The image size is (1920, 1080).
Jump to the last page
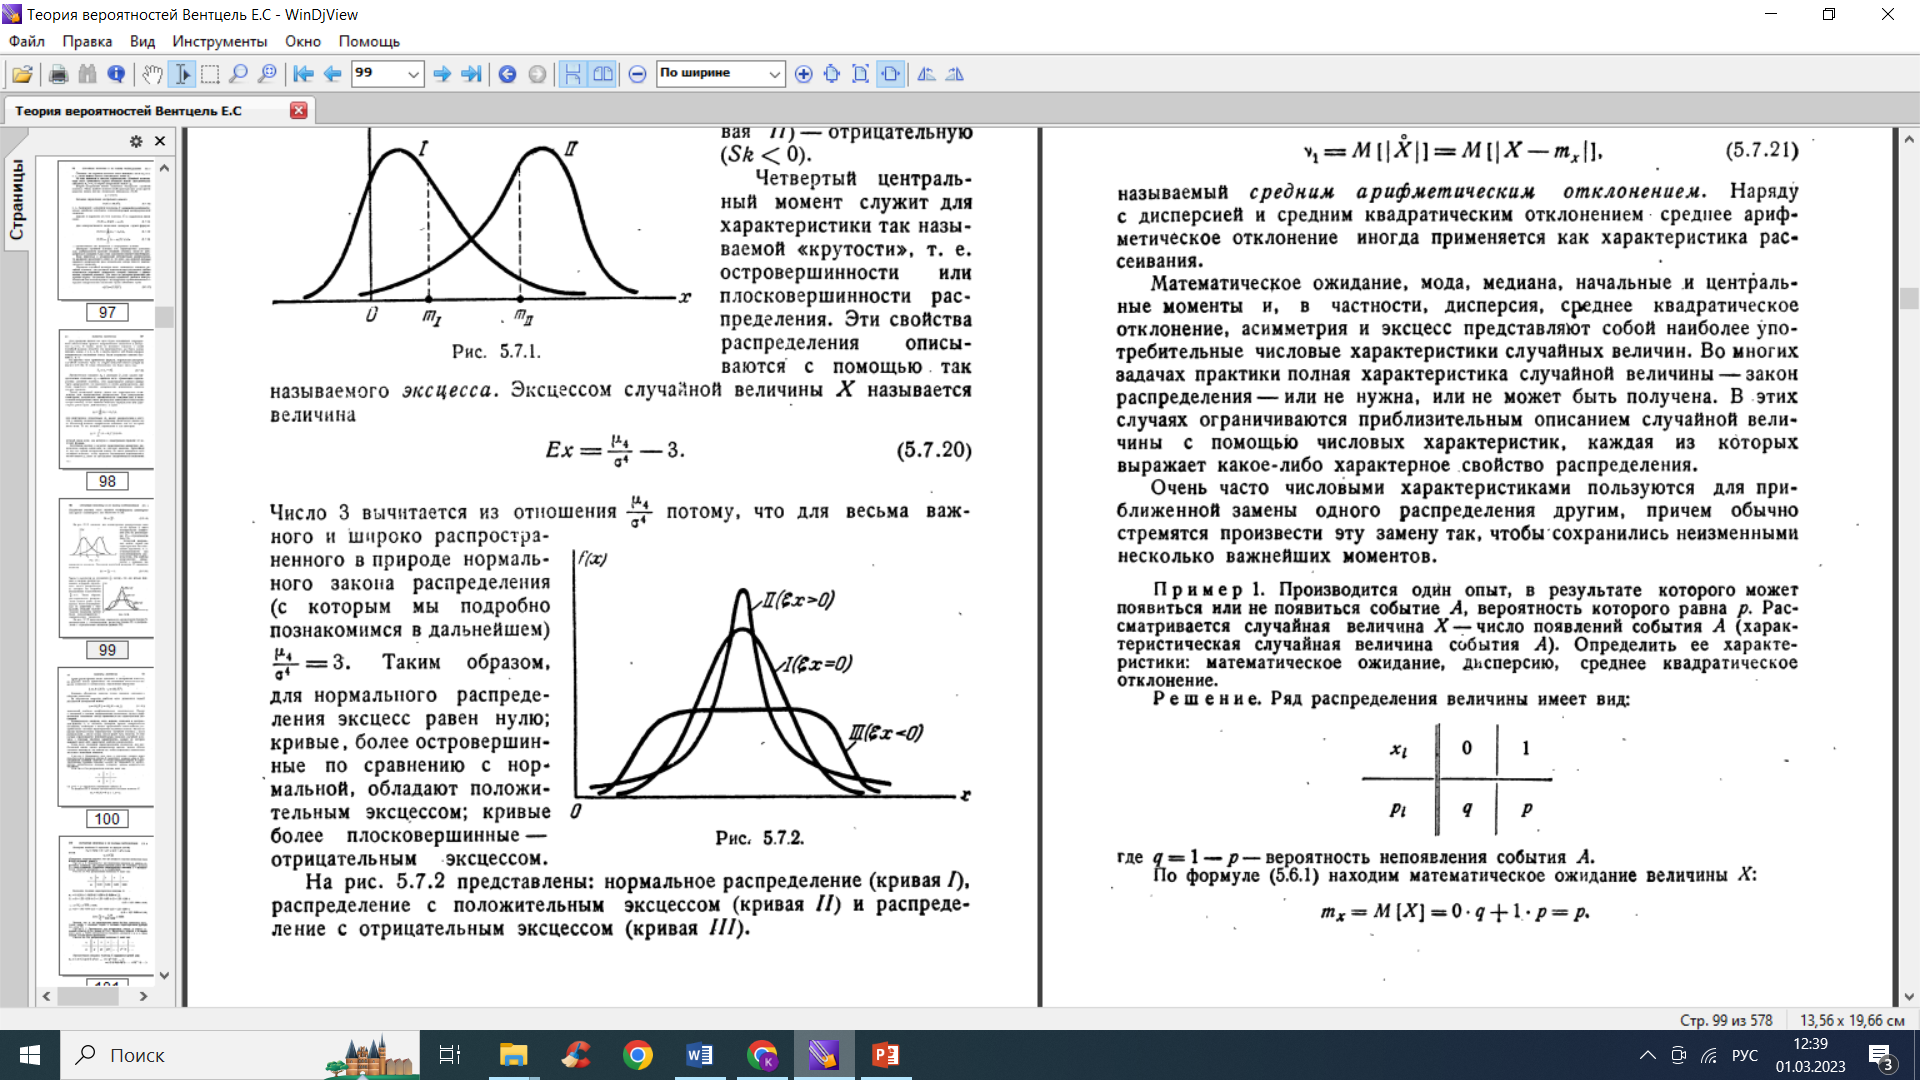coord(471,74)
